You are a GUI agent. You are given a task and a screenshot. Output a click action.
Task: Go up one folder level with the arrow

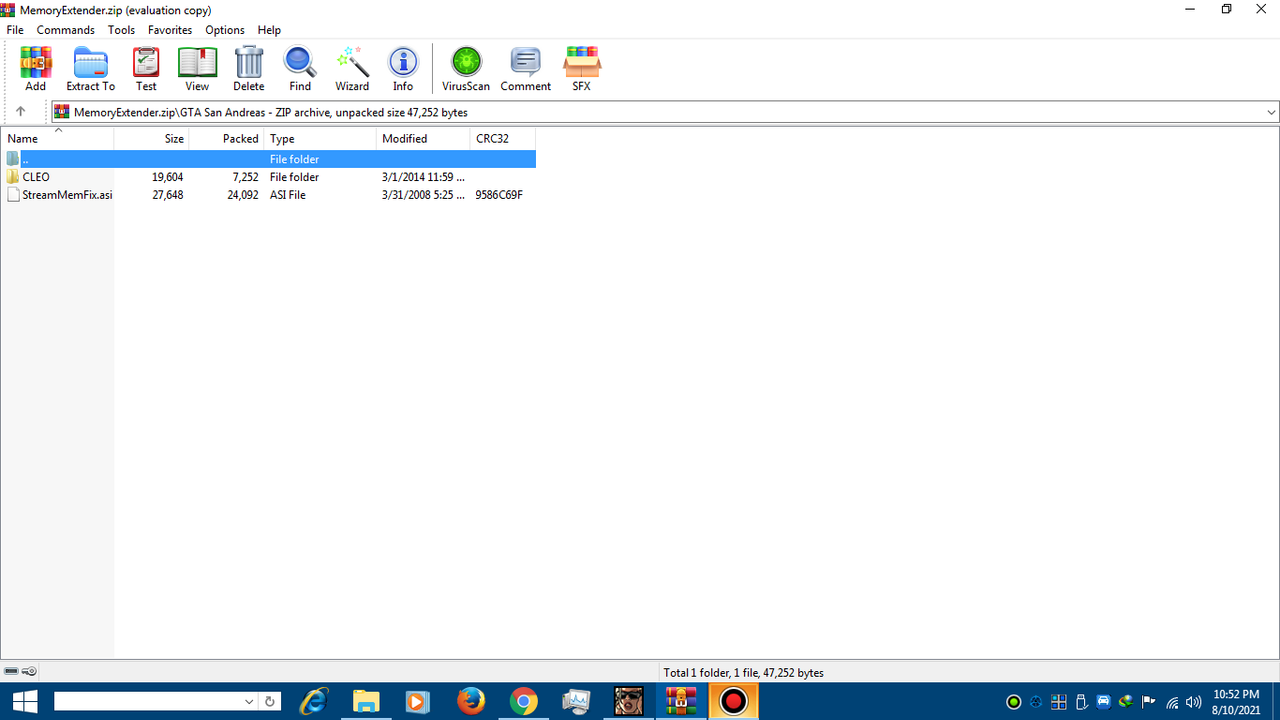click(x=20, y=112)
